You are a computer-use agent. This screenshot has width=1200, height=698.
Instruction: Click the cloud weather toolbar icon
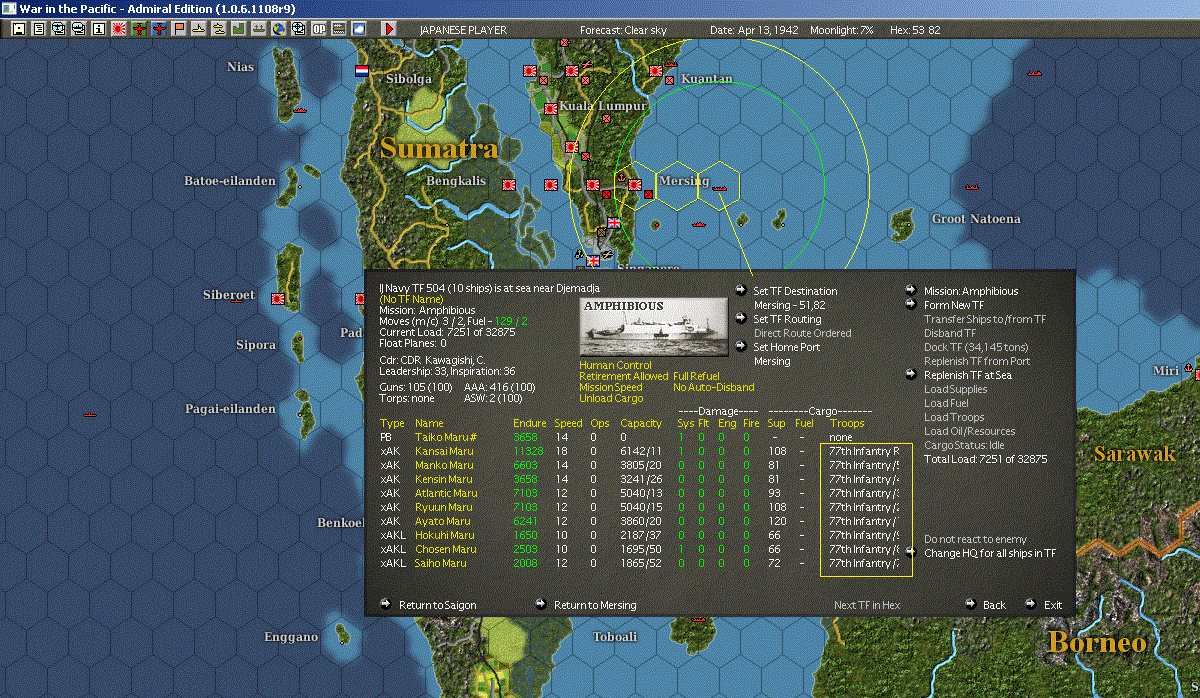click(x=358, y=29)
